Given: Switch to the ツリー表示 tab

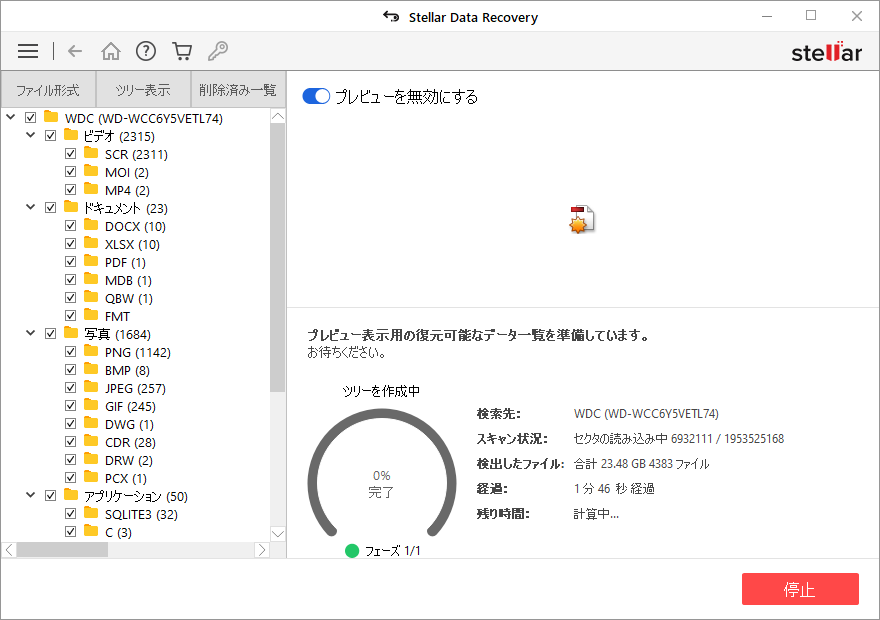Looking at the screenshot, I should pyautogui.click(x=143, y=89).
